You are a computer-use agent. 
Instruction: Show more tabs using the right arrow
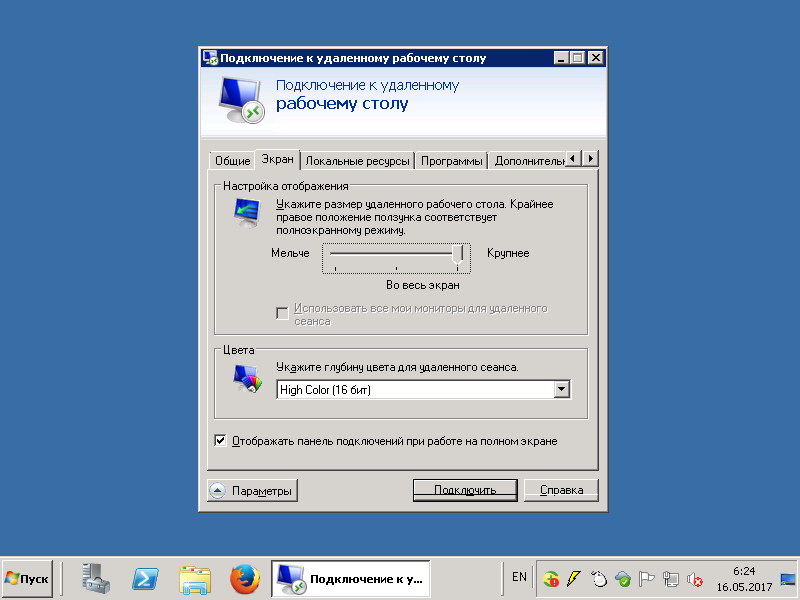click(x=591, y=159)
